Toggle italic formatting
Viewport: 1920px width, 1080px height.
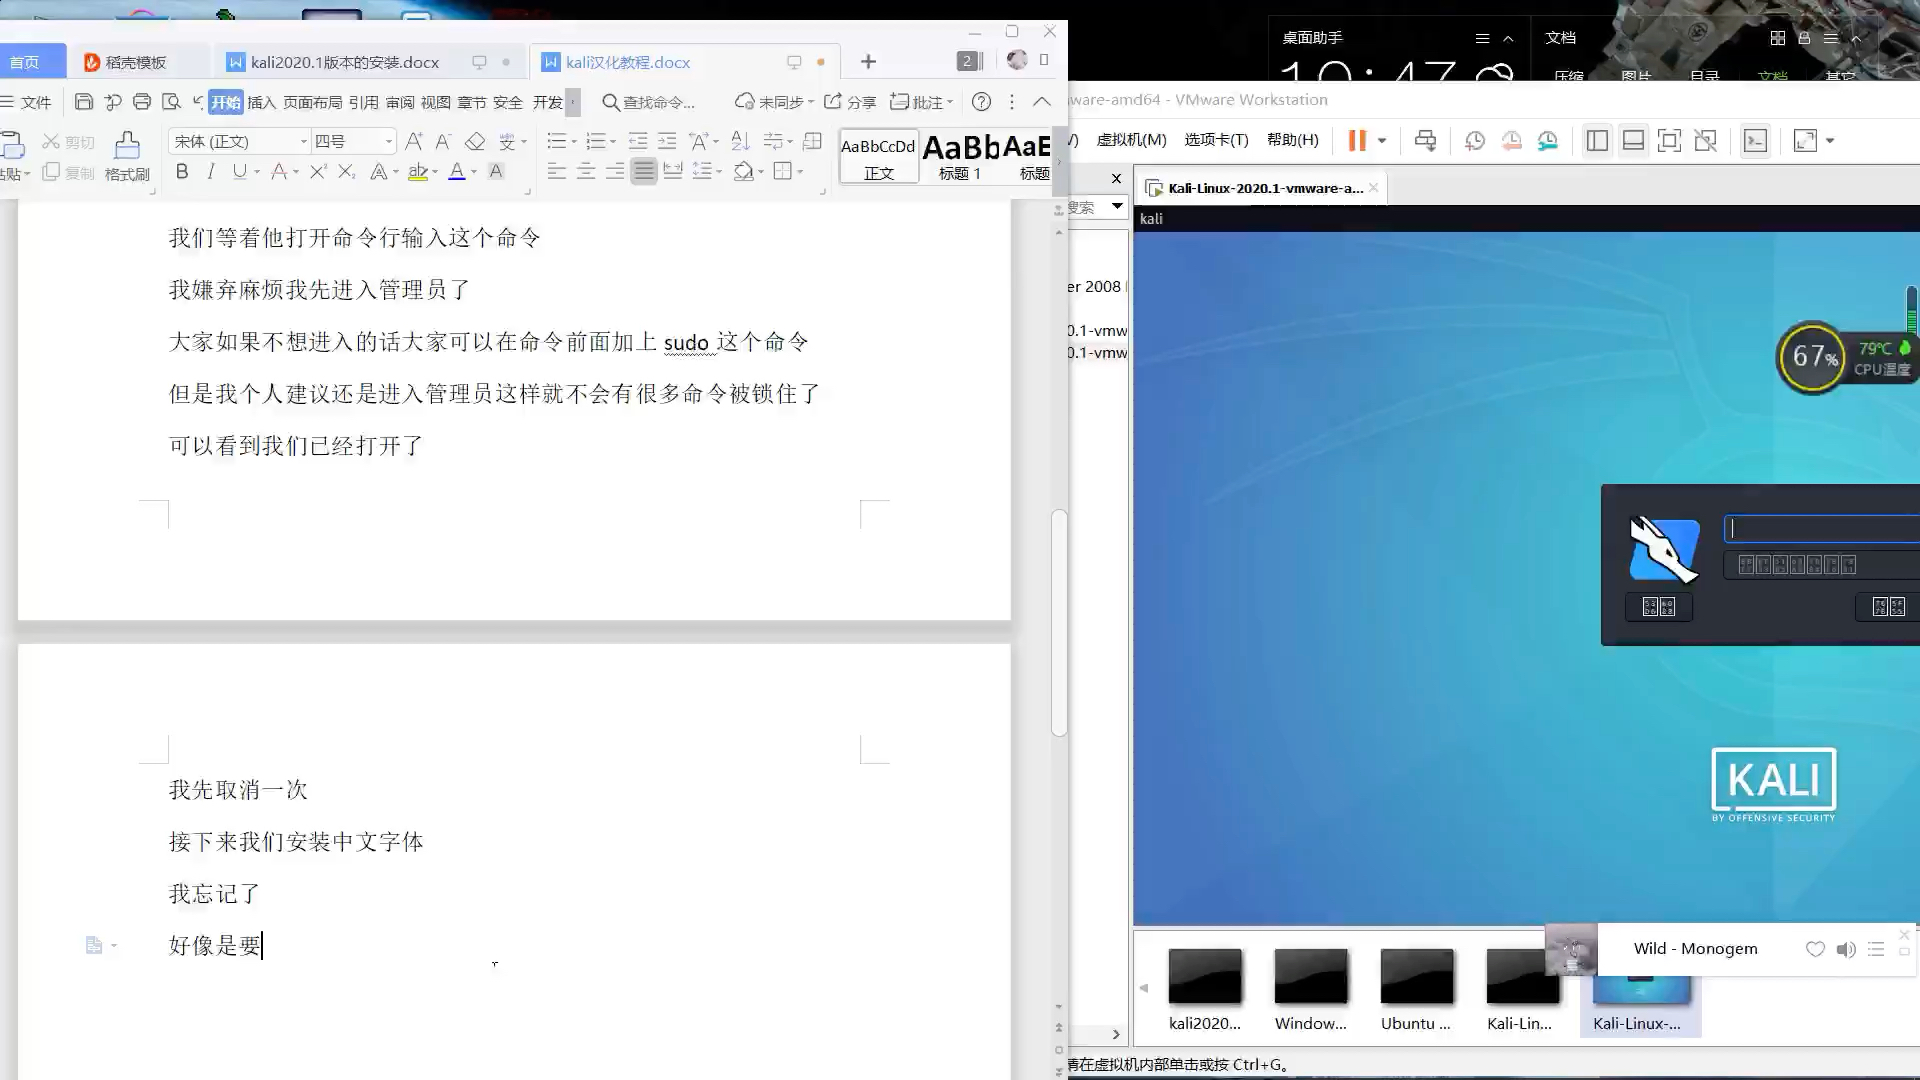click(x=211, y=172)
